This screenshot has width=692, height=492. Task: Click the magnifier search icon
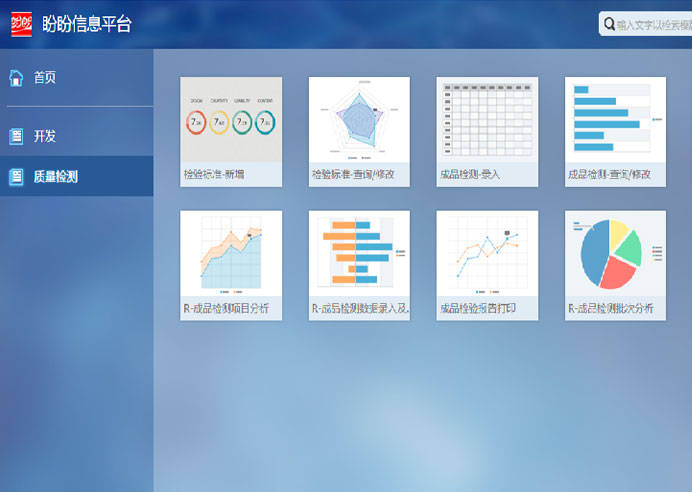(x=608, y=24)
